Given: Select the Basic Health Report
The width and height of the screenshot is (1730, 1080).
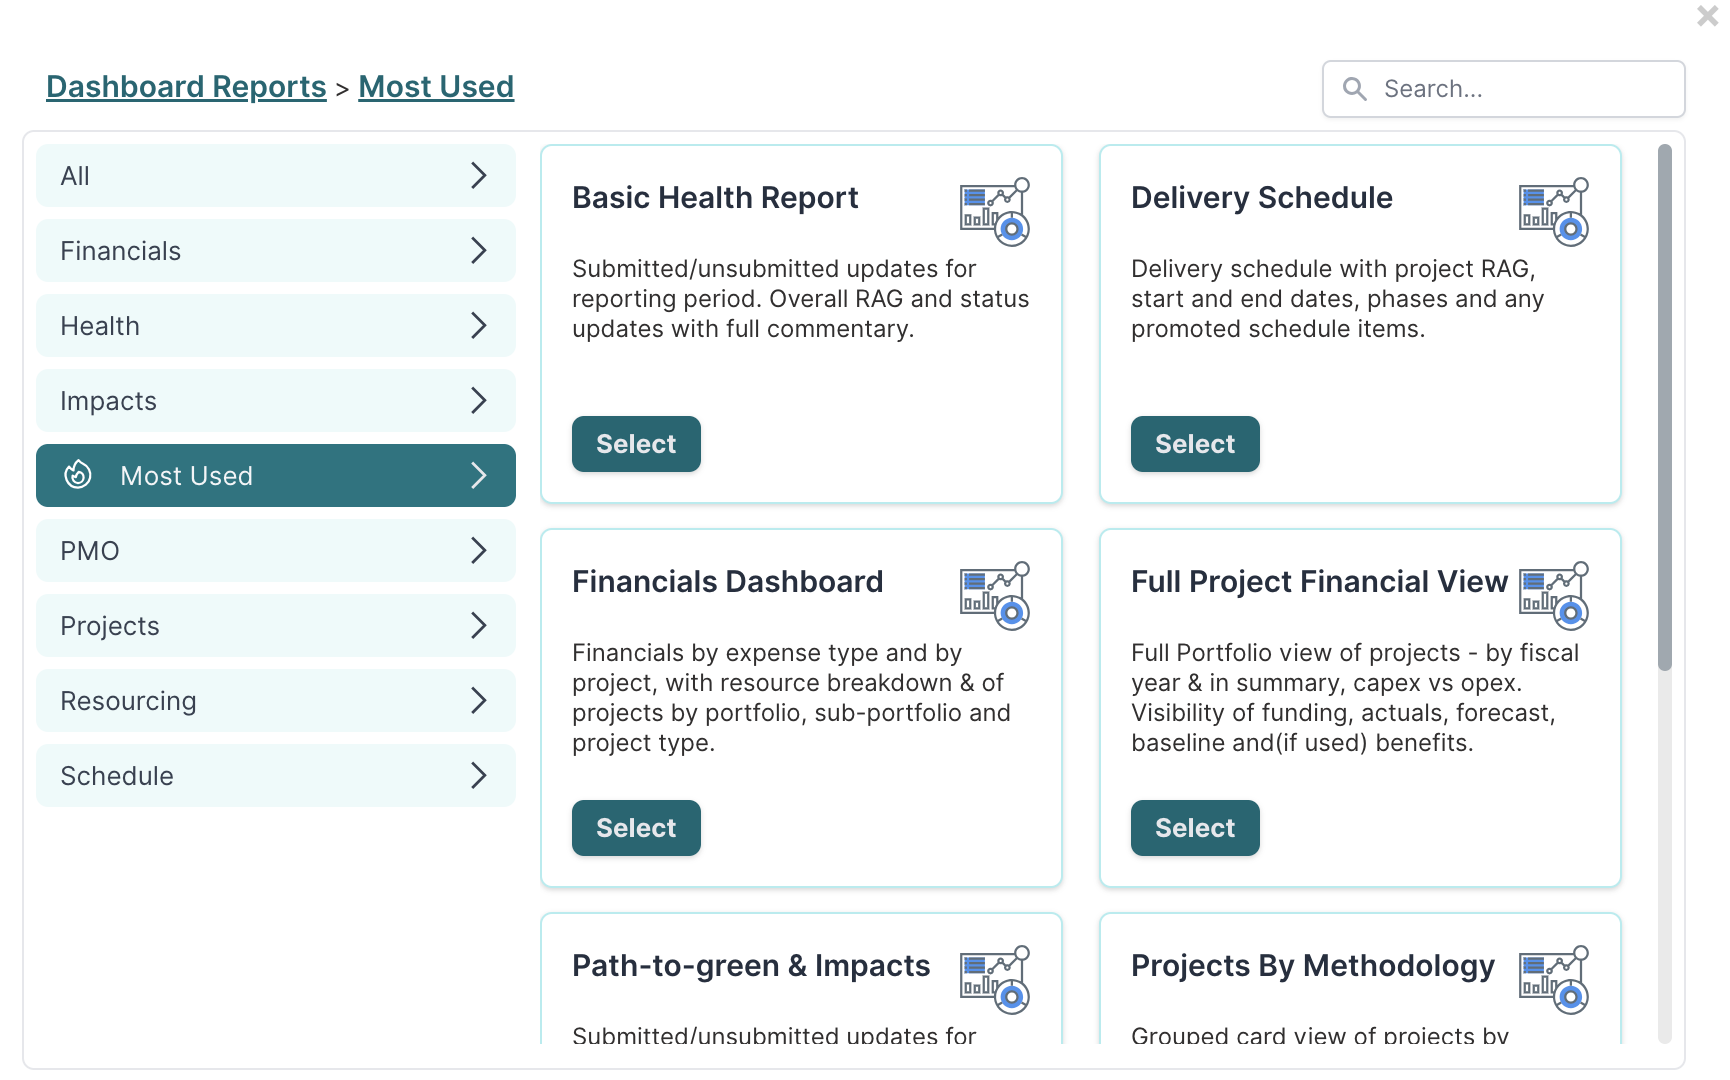Looking at the screenshot, I should click(636, 444).
